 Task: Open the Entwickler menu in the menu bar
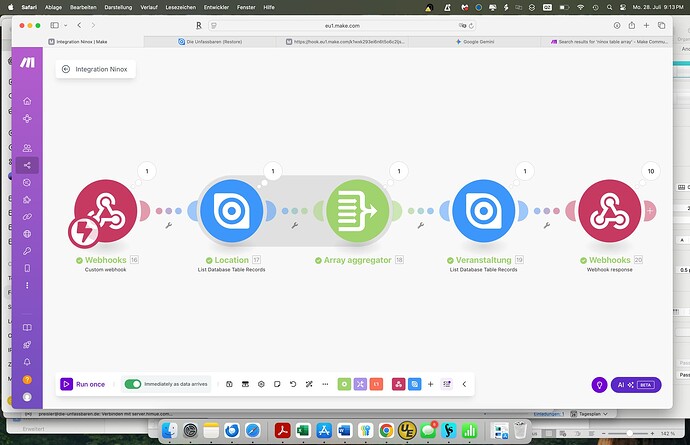[216, 7]
